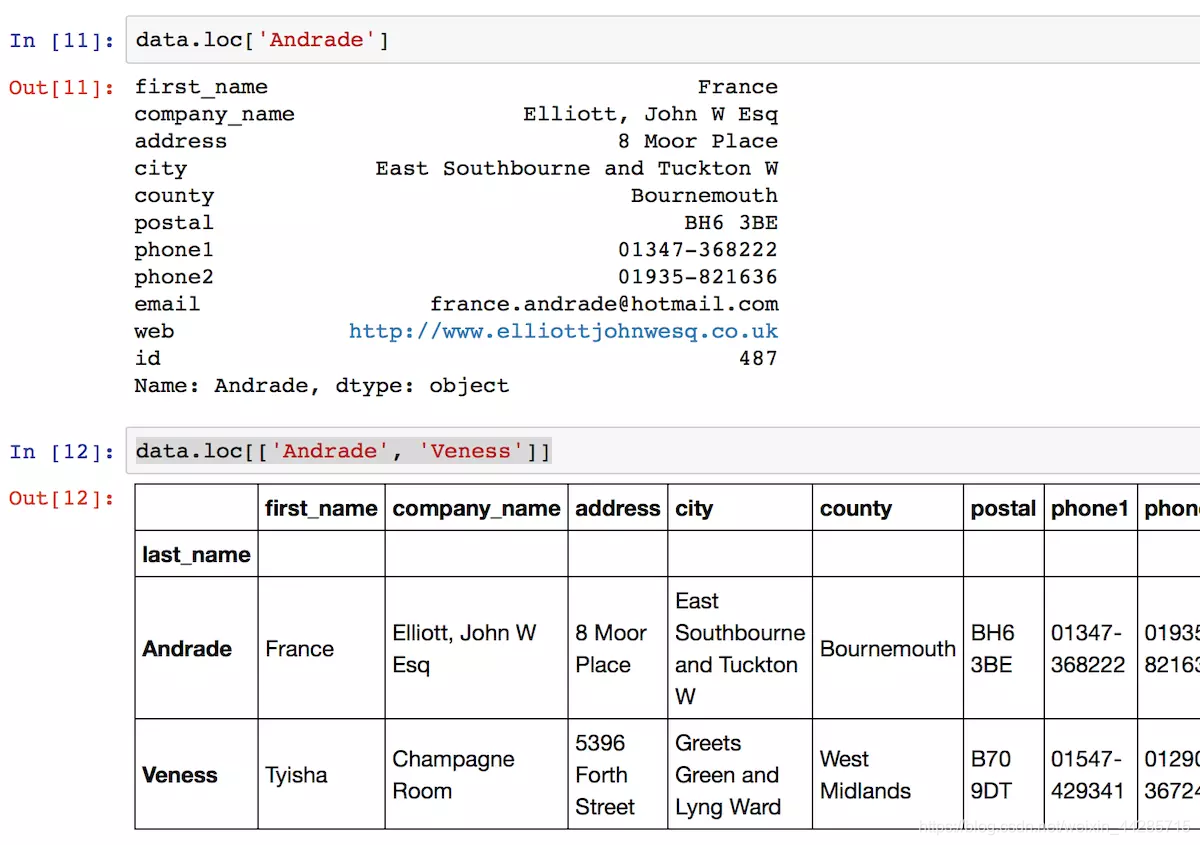Screen dimensions: 1200x845
Task: Click the id value 487
Action: click(x=758, y=358)
